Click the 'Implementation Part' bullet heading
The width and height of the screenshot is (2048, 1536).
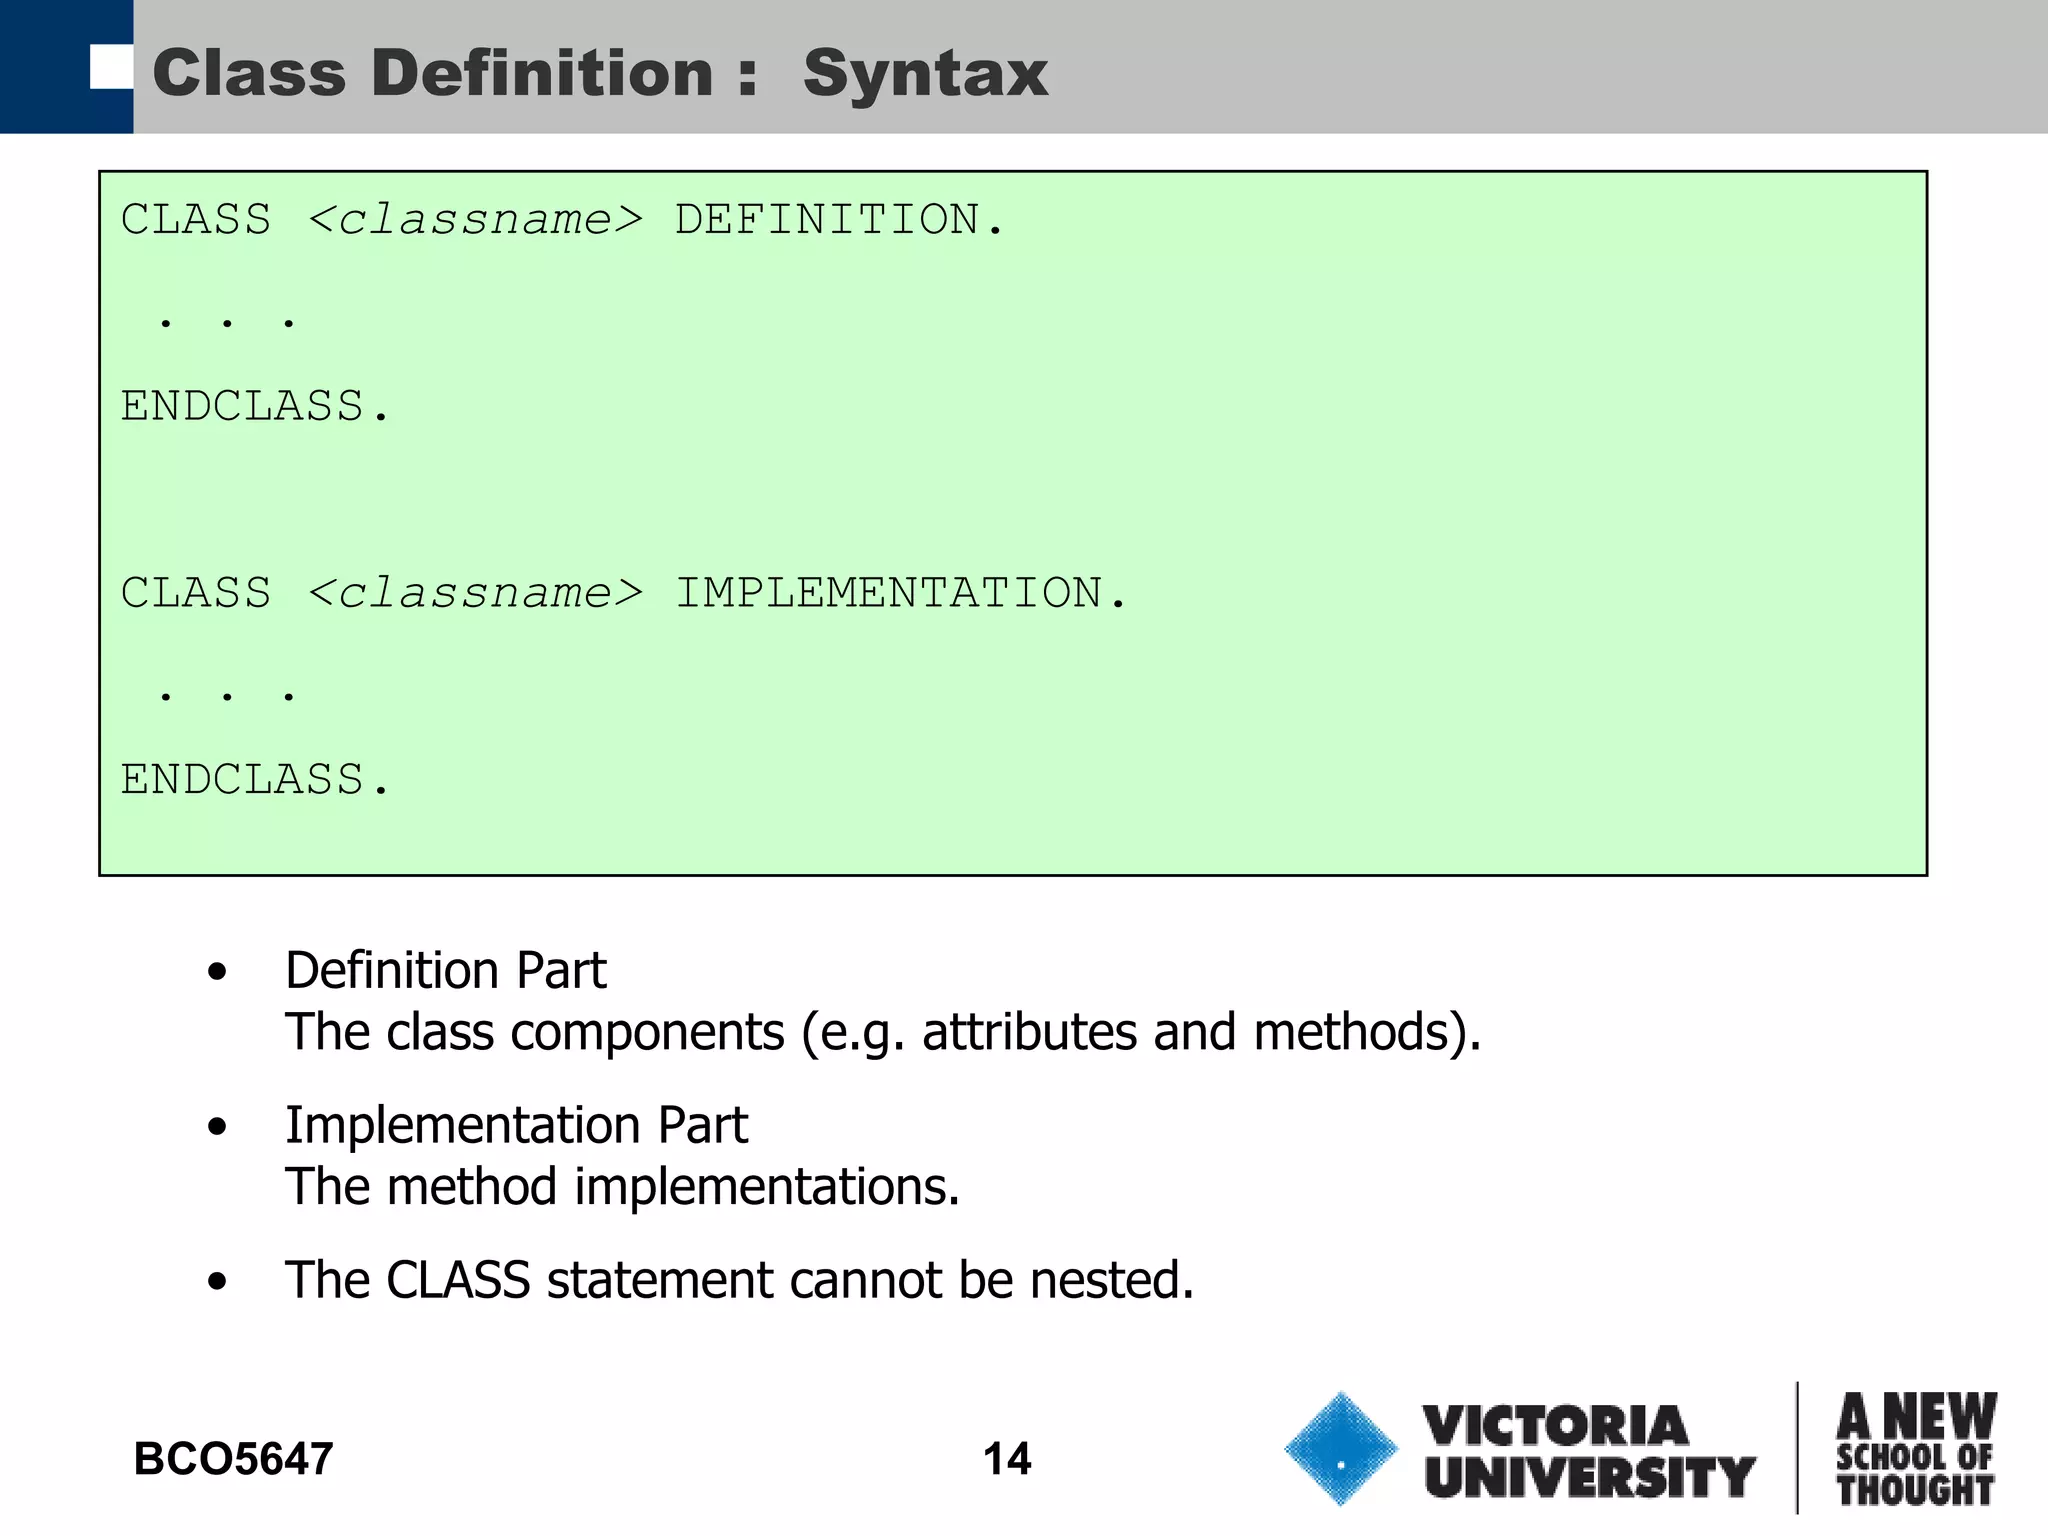(516, 1125)
